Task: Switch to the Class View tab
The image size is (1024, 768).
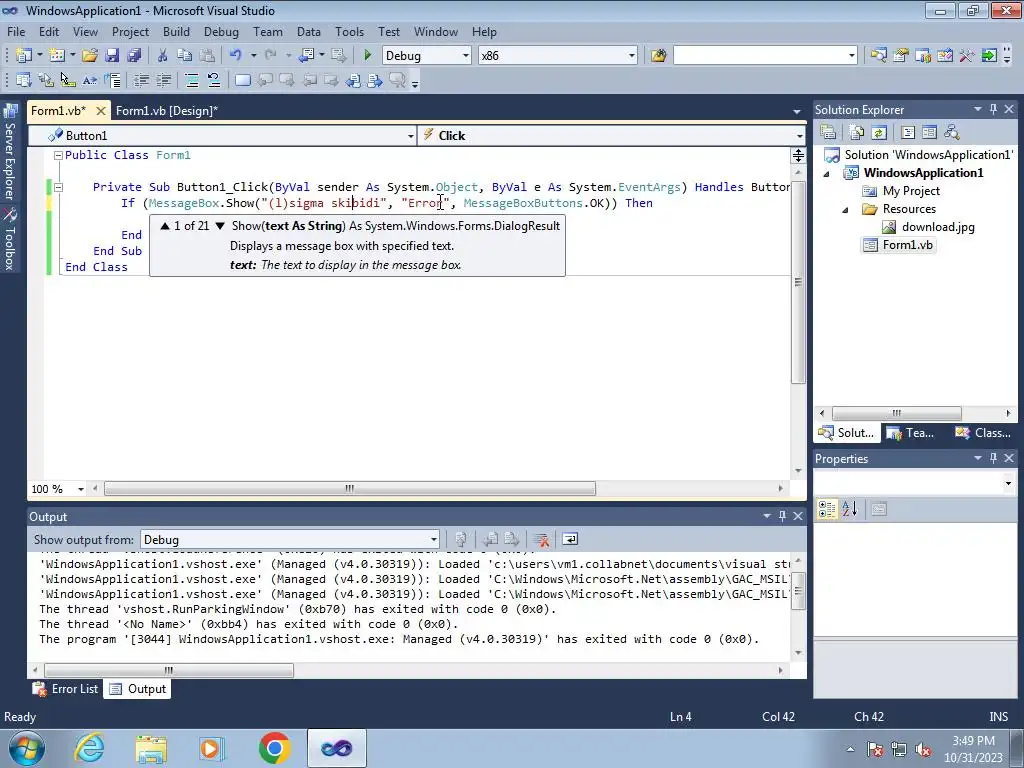Action: pyautogui.click(x=984, y=432)
